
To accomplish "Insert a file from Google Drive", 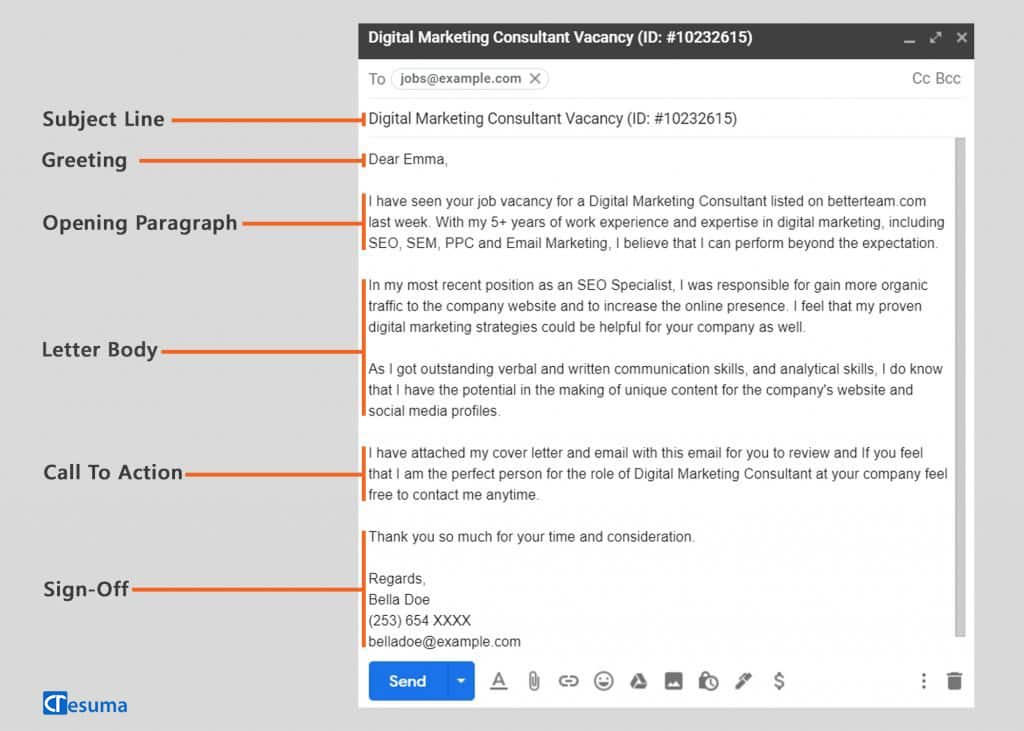I will tap(639, 681).
